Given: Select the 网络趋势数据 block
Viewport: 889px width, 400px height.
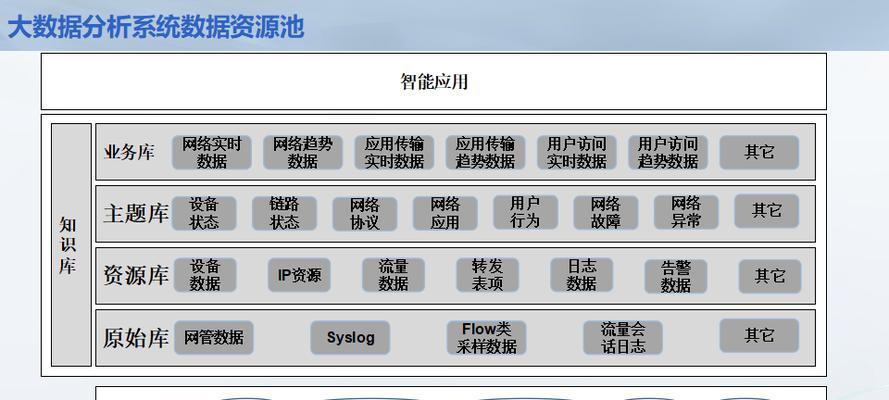Looking at the screenshot, I should pyautogui.click(x=303, y=152).
